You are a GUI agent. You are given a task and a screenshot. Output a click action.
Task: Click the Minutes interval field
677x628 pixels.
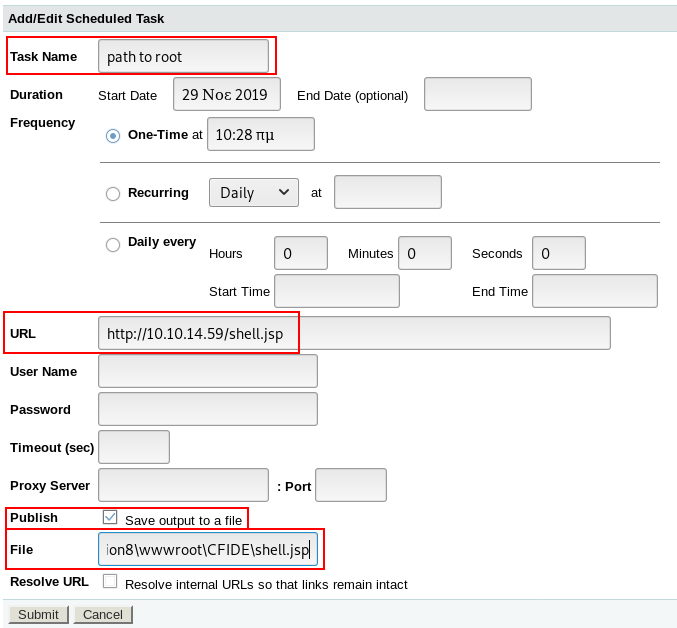pyautogui.click(x=424, y=253)
